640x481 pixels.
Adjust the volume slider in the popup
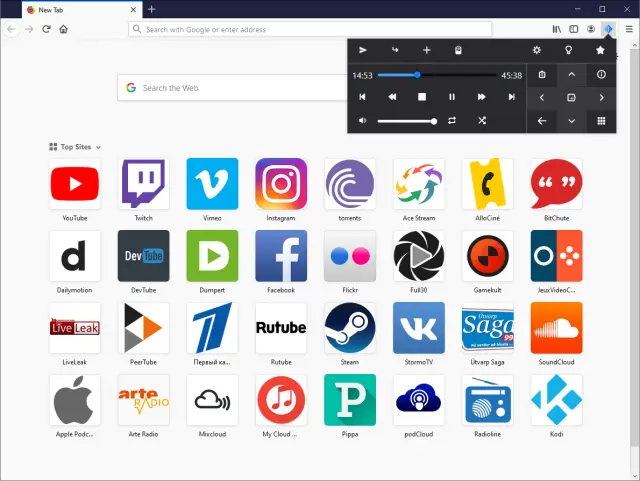pos(407,121)
